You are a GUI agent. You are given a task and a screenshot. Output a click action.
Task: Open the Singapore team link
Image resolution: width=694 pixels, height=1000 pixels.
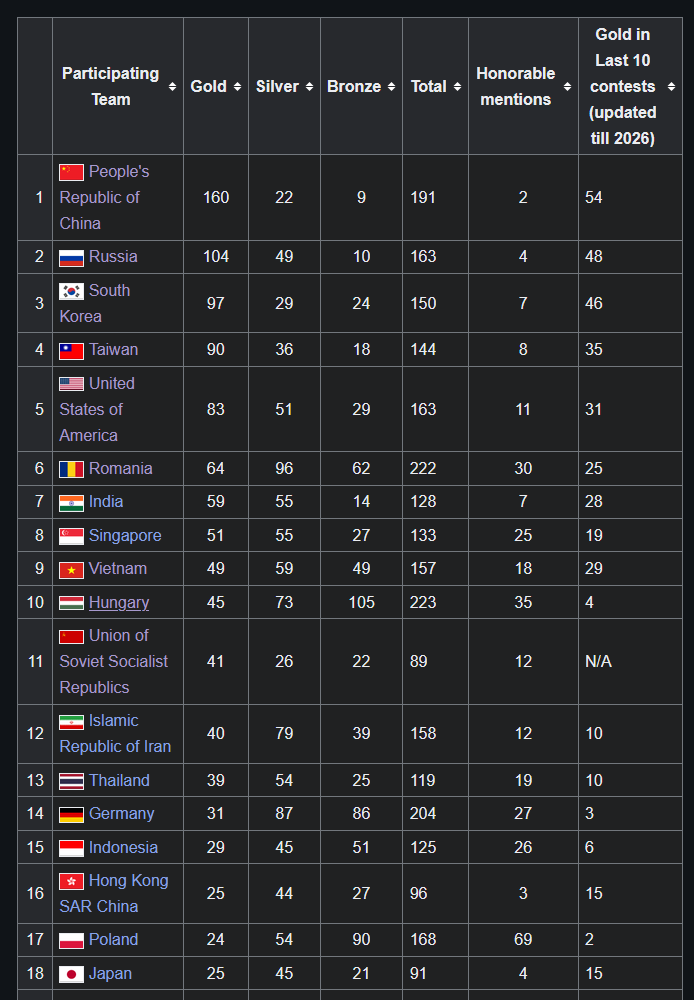pos(125,535)
